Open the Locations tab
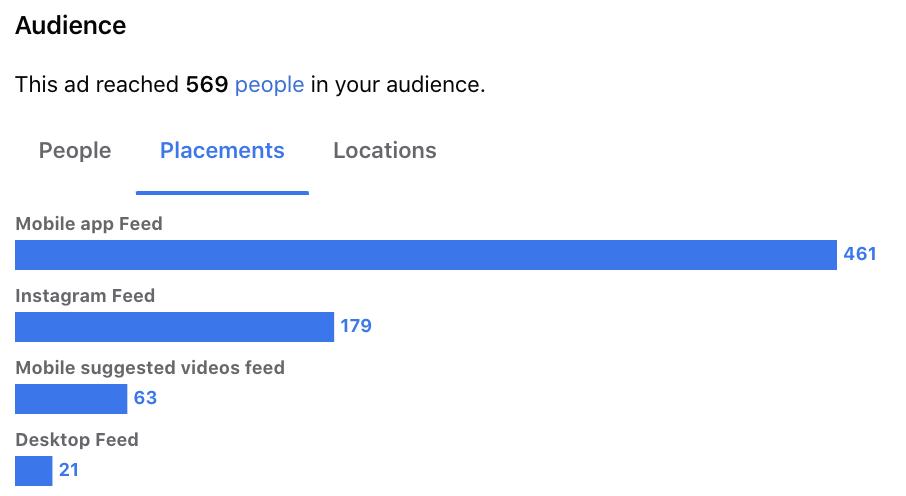Screen dimensions: 906x496 point(385,151)
